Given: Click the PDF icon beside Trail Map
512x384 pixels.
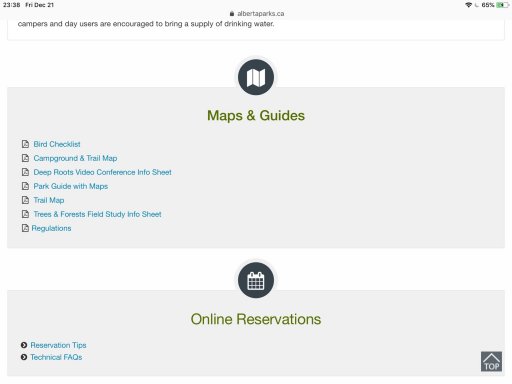Looking at the screenshot, I should [25, 200].
